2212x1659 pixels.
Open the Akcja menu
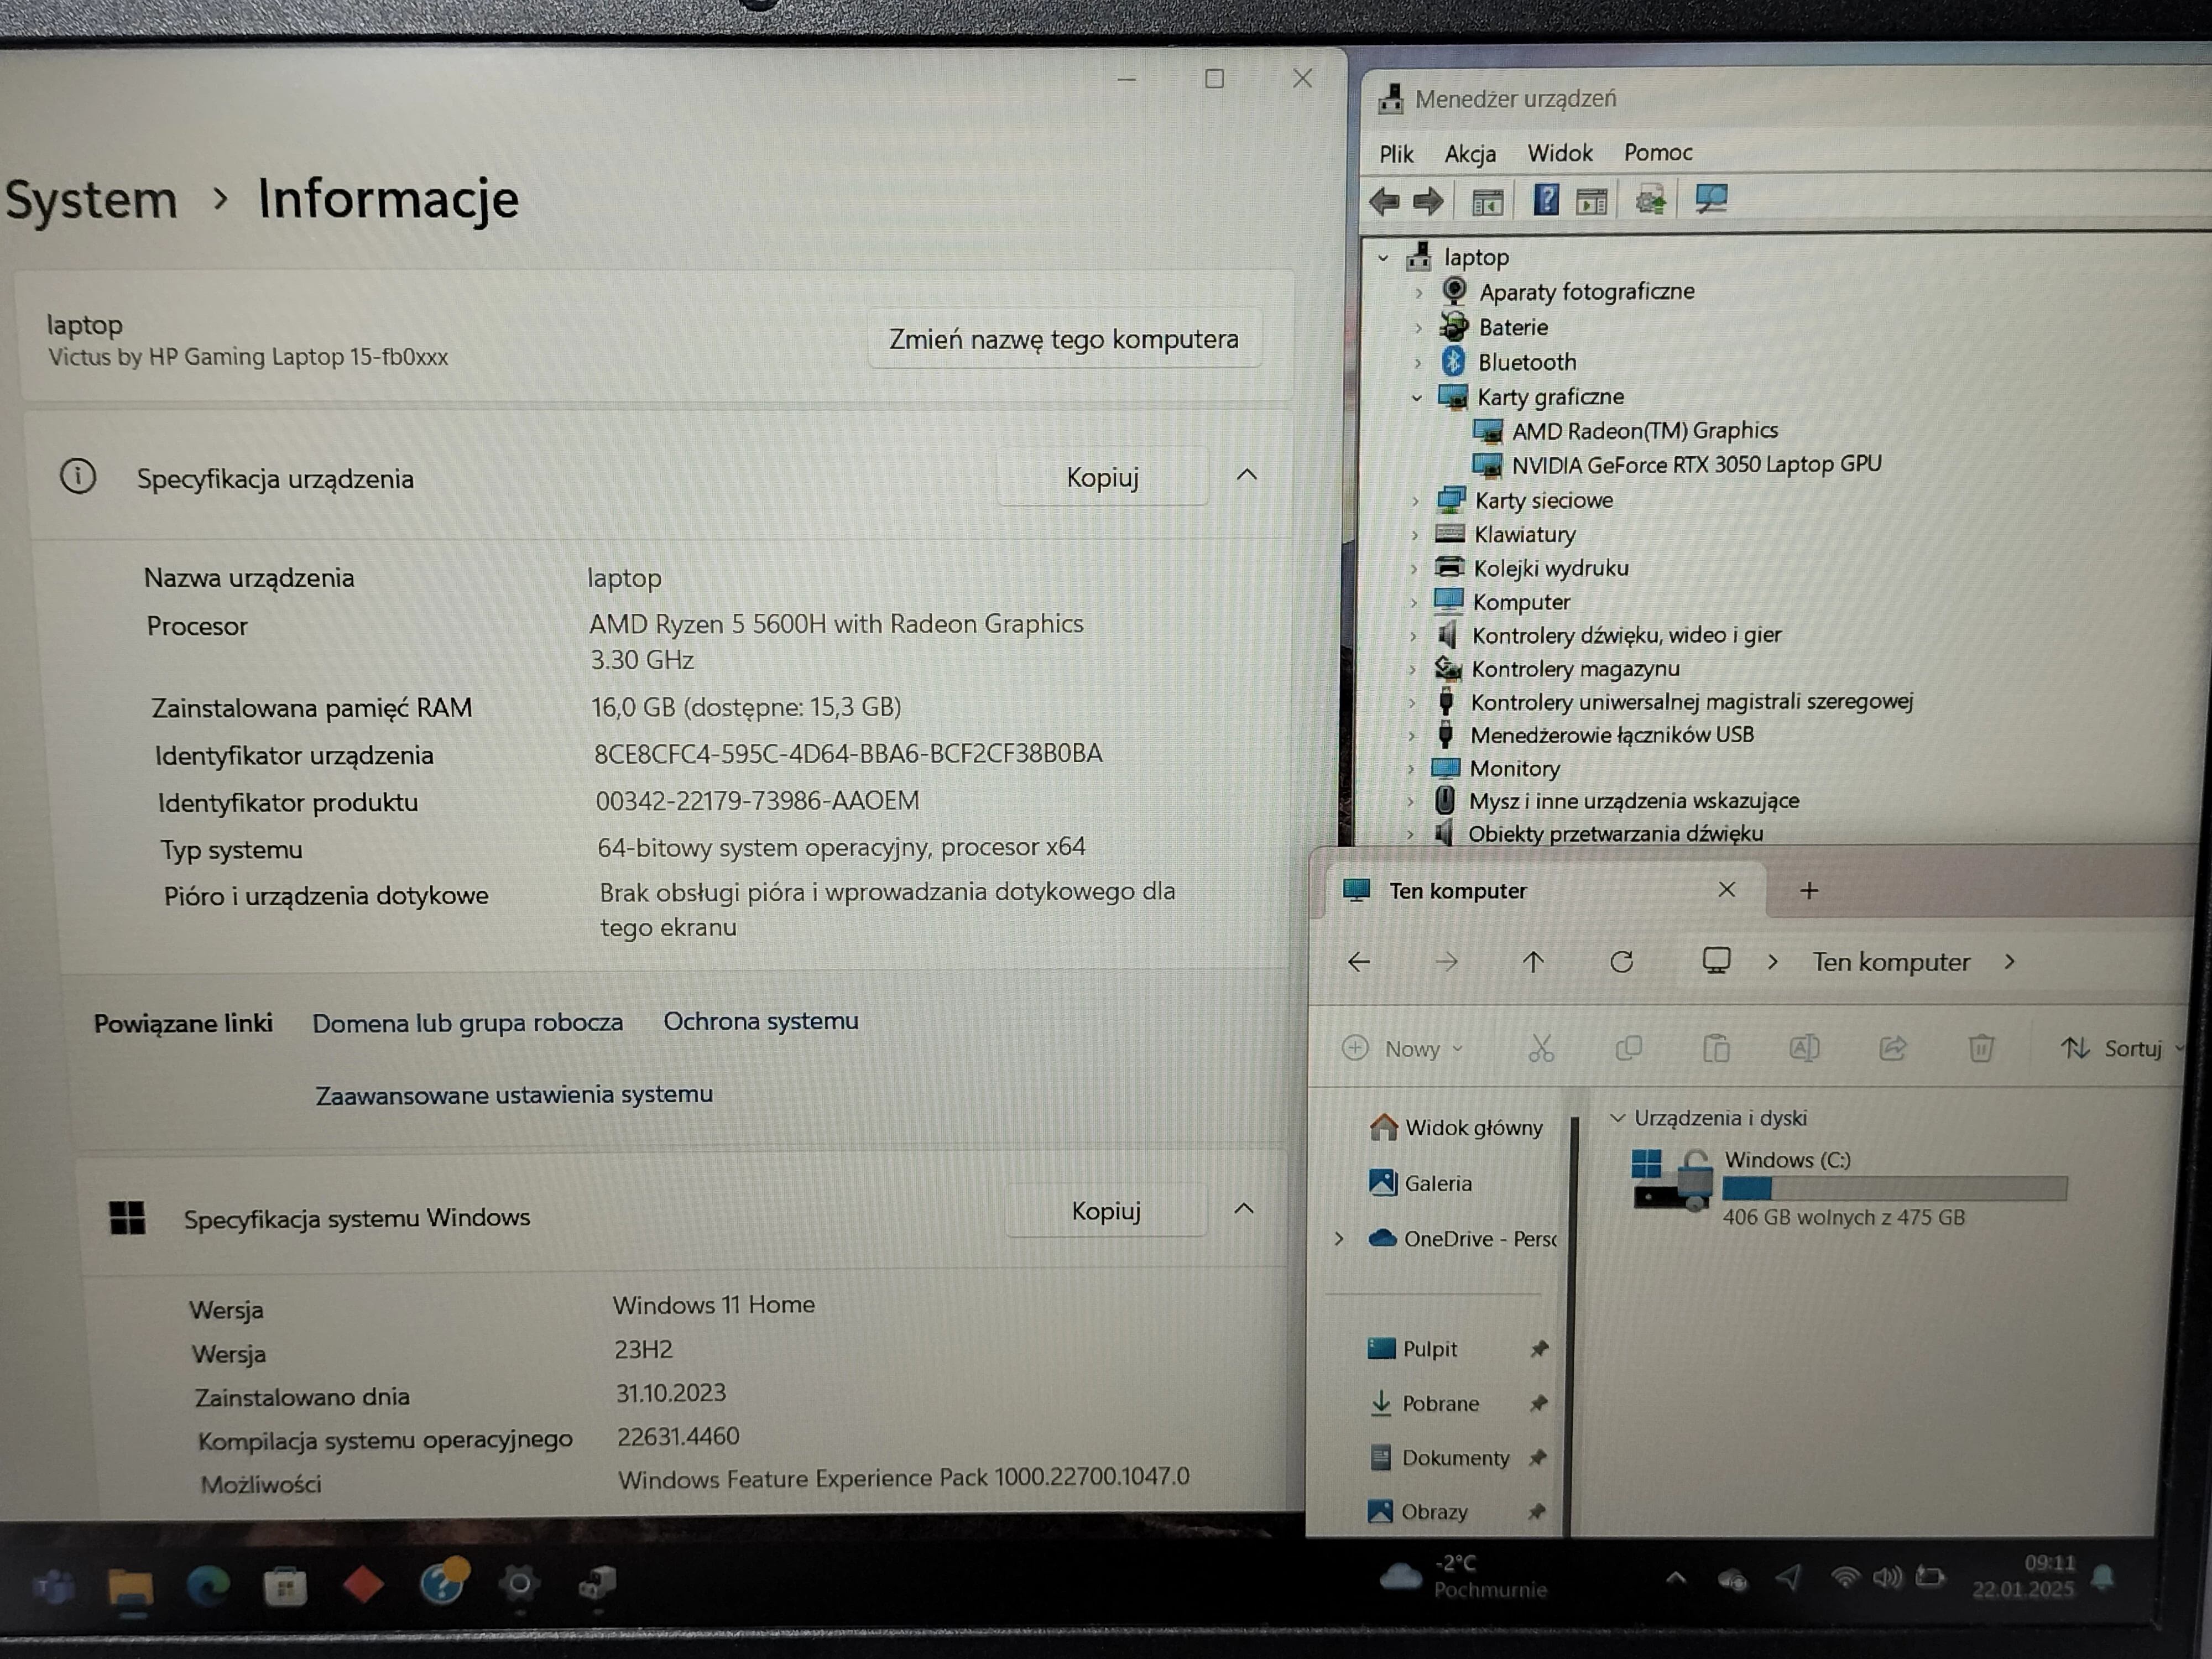point(1469,154)
